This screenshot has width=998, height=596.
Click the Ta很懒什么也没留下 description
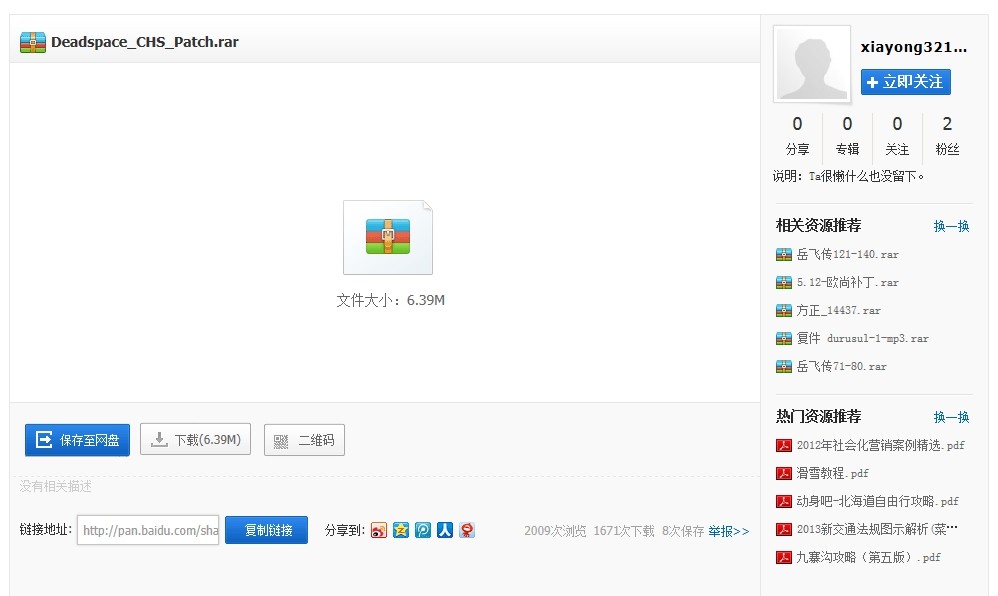pos(866,176)
